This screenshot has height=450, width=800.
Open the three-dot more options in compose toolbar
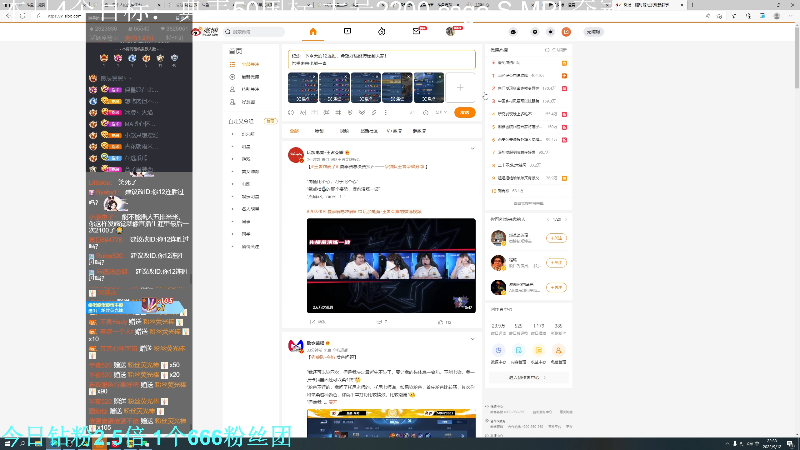pyautogui.click(x=385, y=112)
